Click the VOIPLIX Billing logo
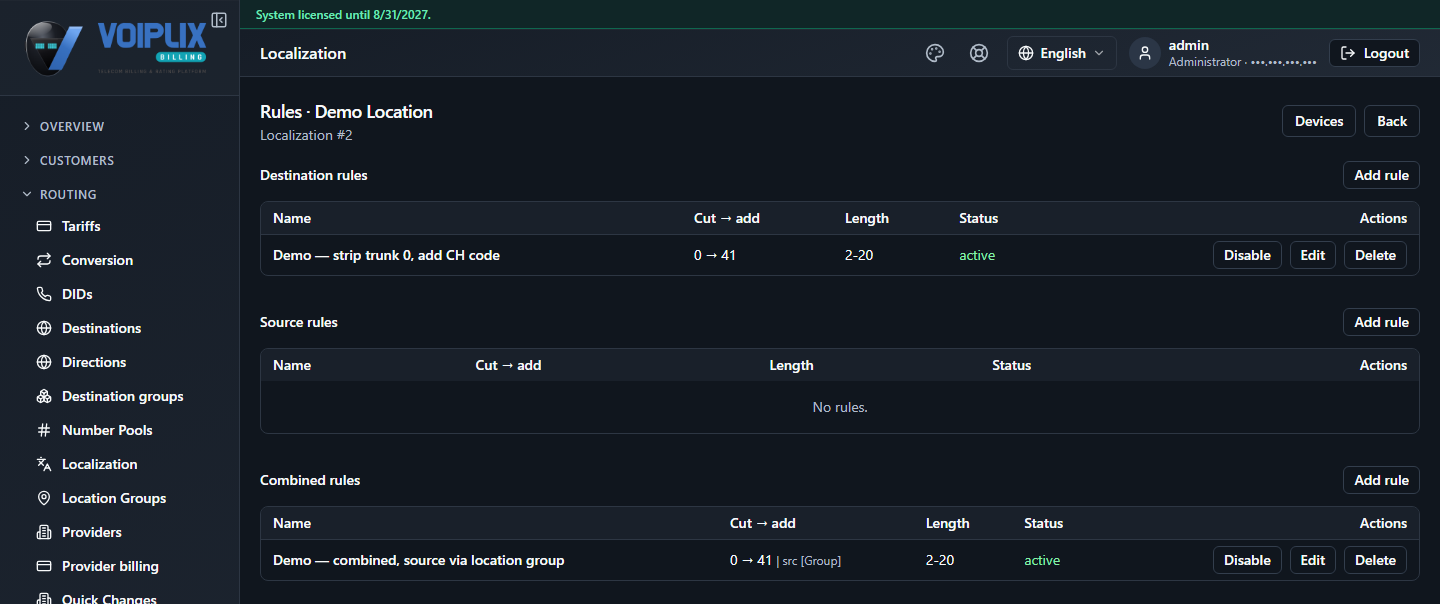Image resolution: width=1440 pixels, height=604 pixels. pos(116,47)
